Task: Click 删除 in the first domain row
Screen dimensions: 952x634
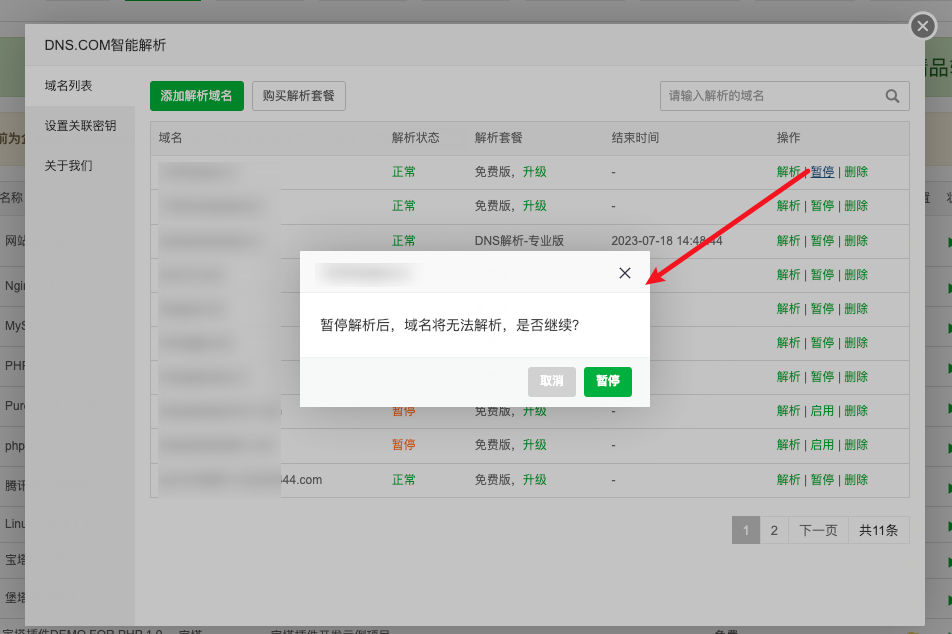Action: [856, 172]
